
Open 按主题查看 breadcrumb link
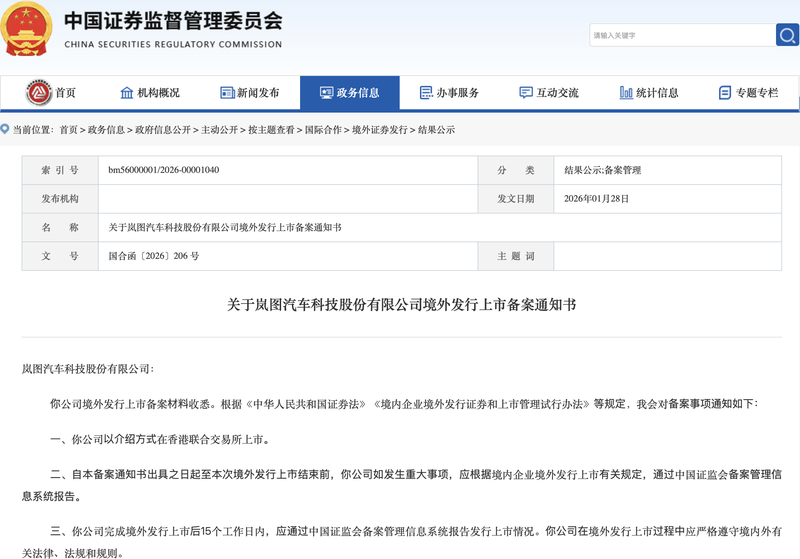tap(271, 130)
